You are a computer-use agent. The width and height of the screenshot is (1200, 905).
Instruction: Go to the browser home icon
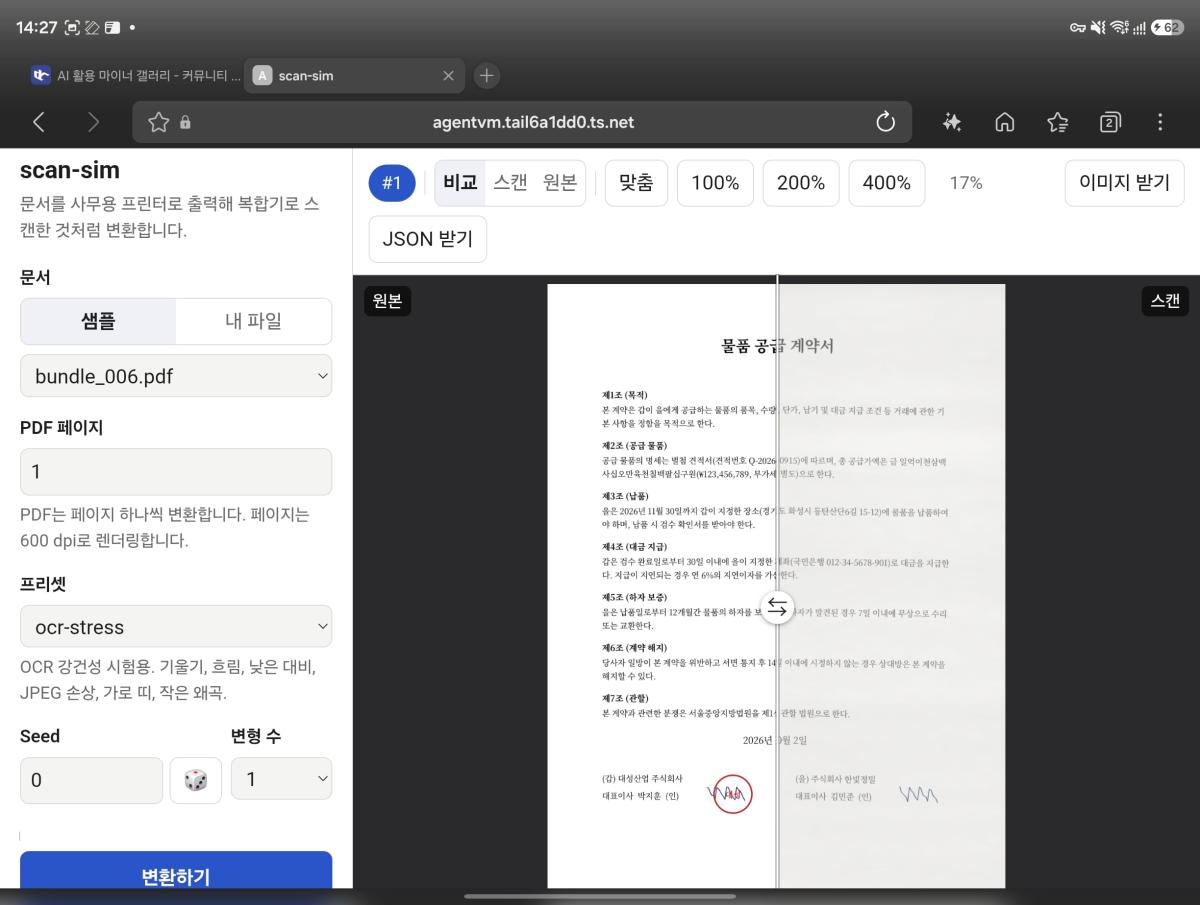pyautogui.click(x=1005, y=122)
